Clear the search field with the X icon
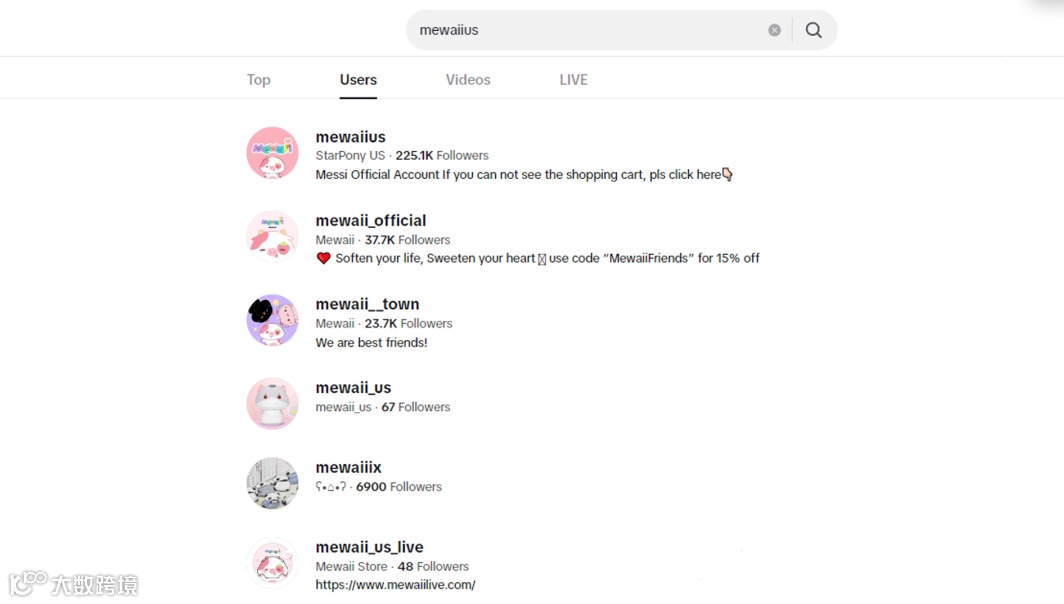The width and height of the screenshot is (1064, 604). pyautogui.click(x=774, y=30)
